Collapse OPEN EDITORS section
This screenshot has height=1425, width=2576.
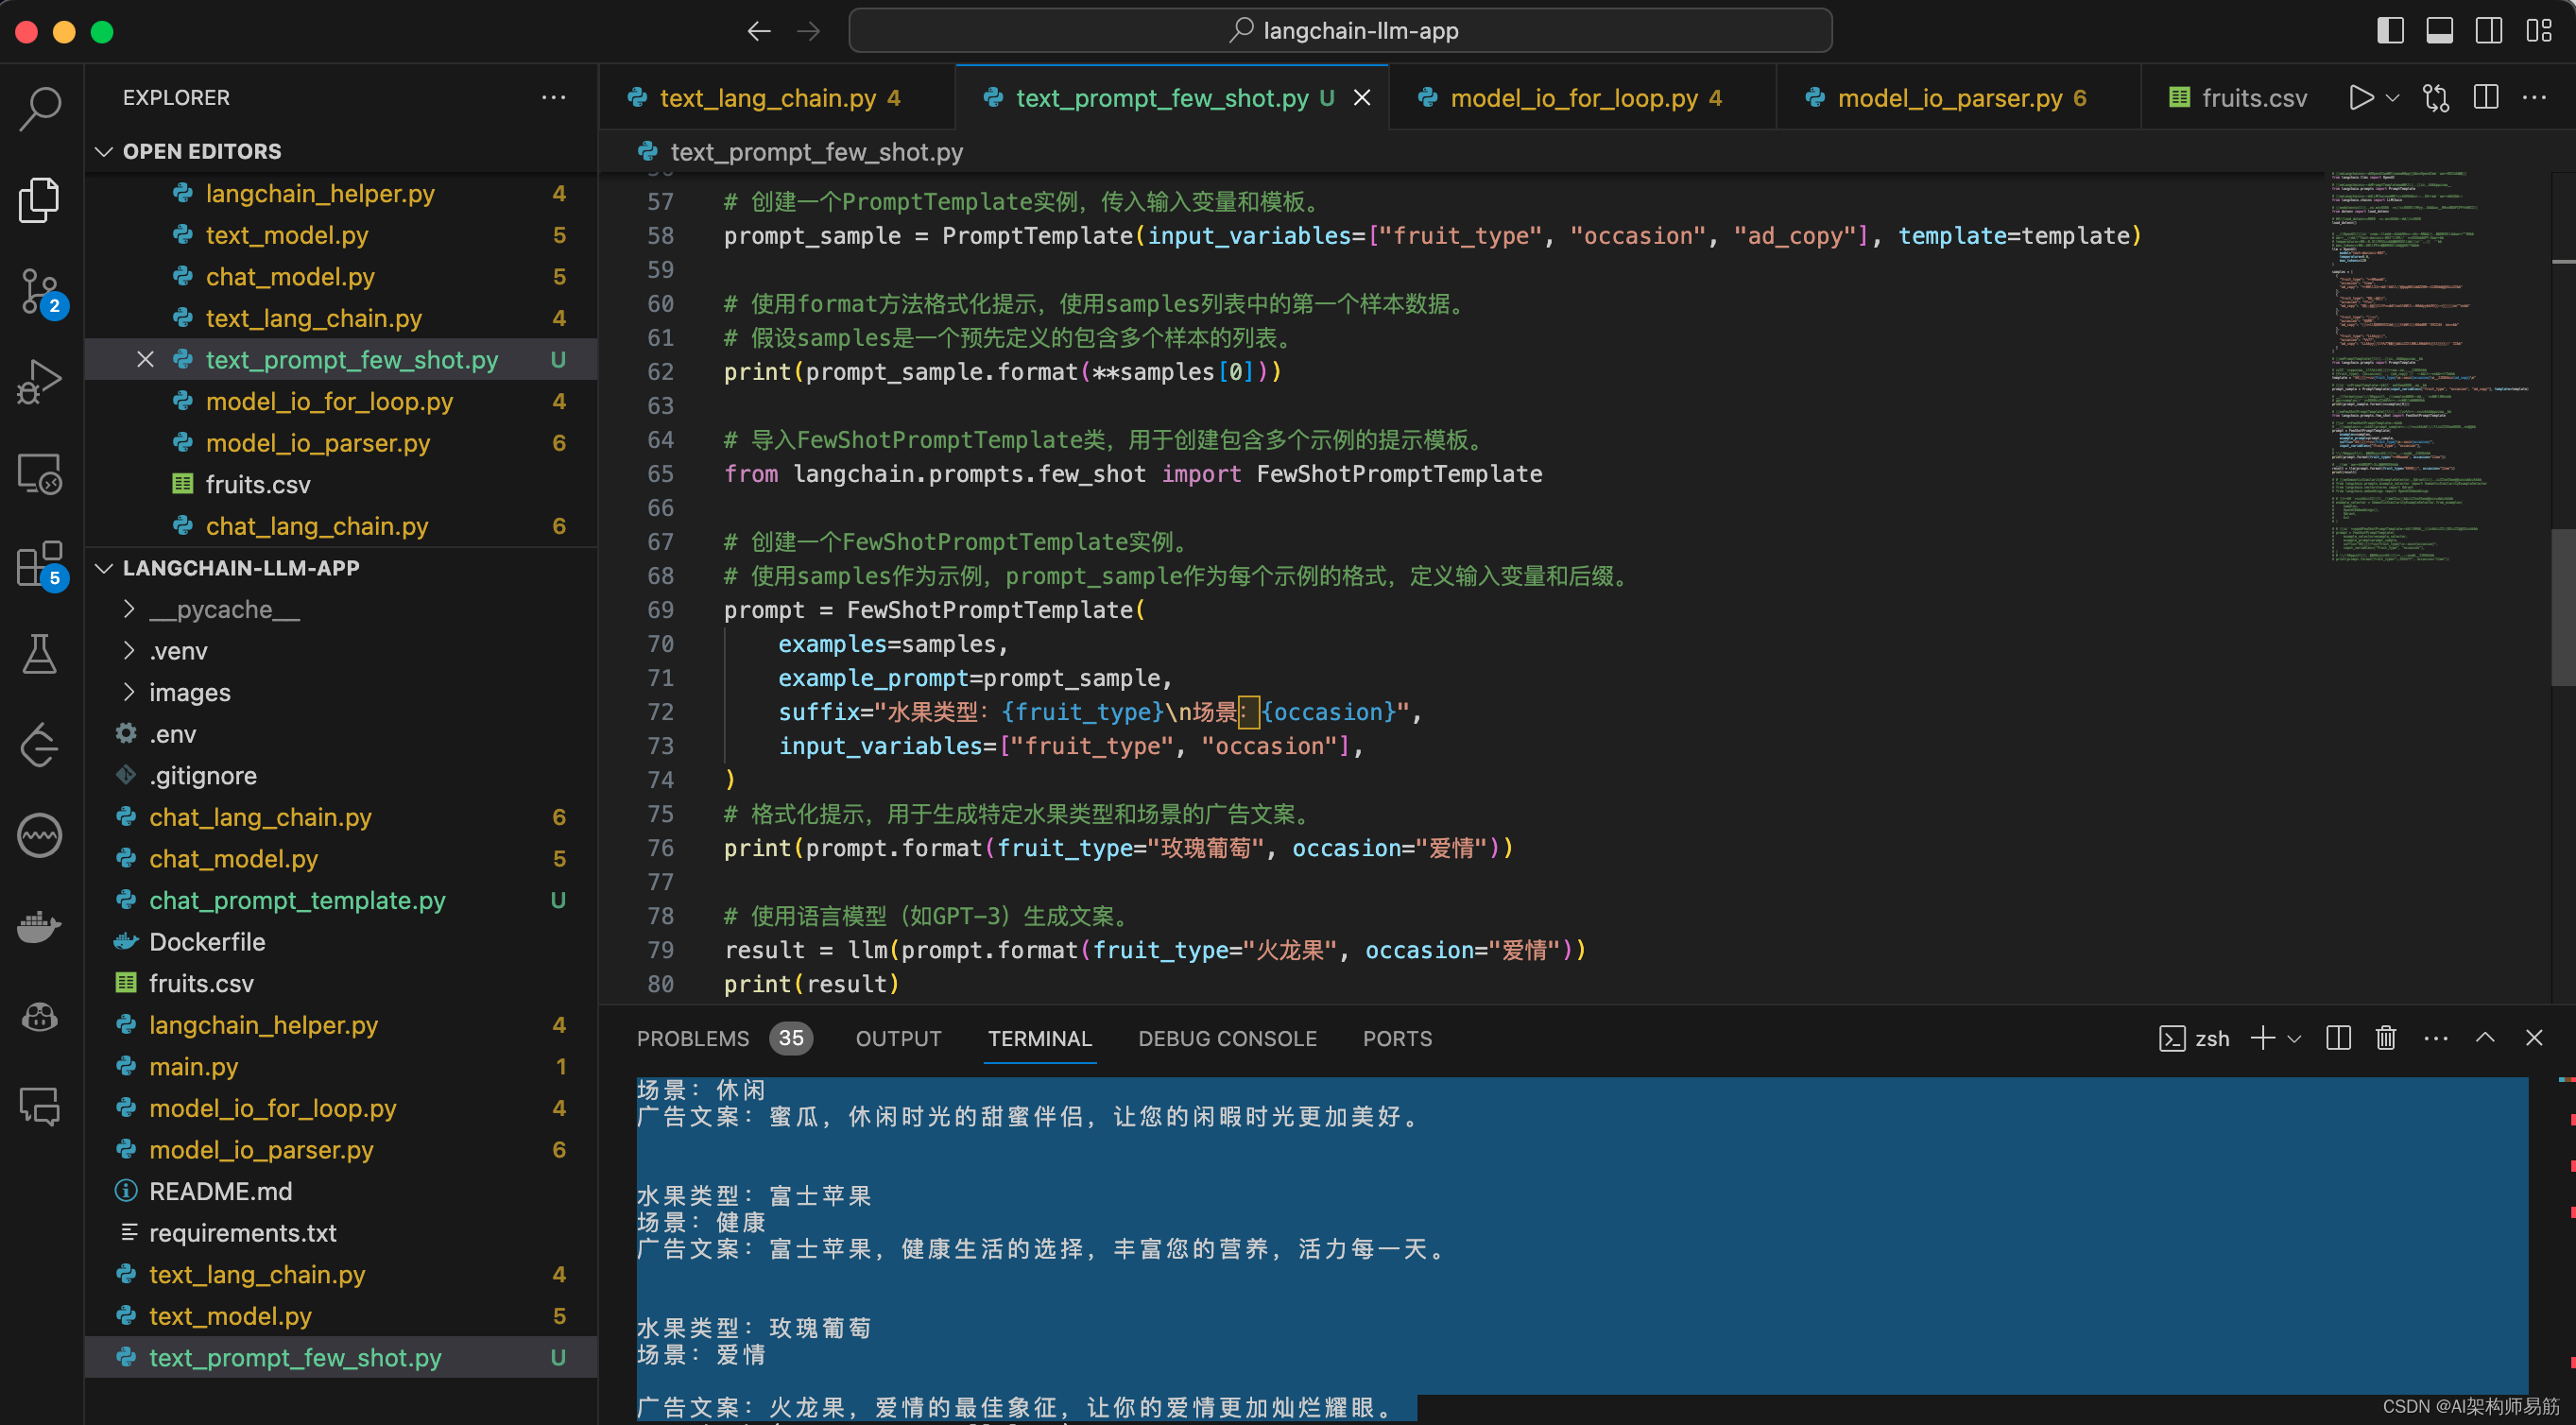pos(103,151)
